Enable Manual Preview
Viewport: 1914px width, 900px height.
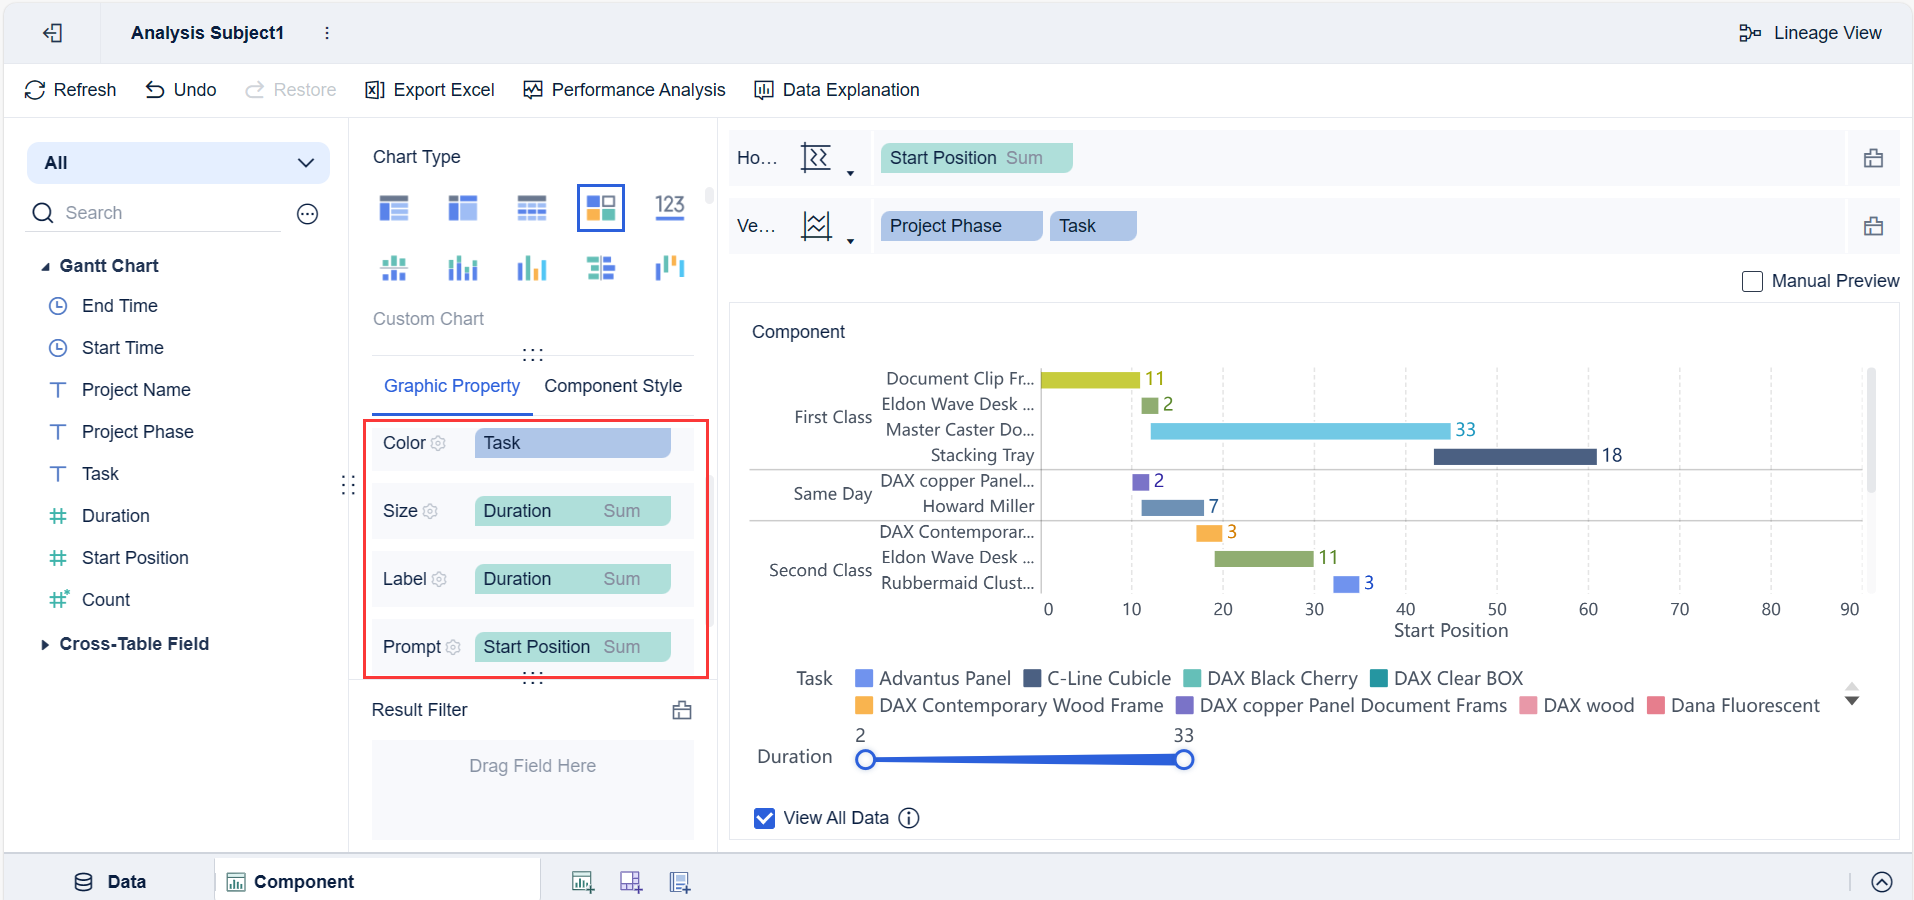tap(1752, 281)
